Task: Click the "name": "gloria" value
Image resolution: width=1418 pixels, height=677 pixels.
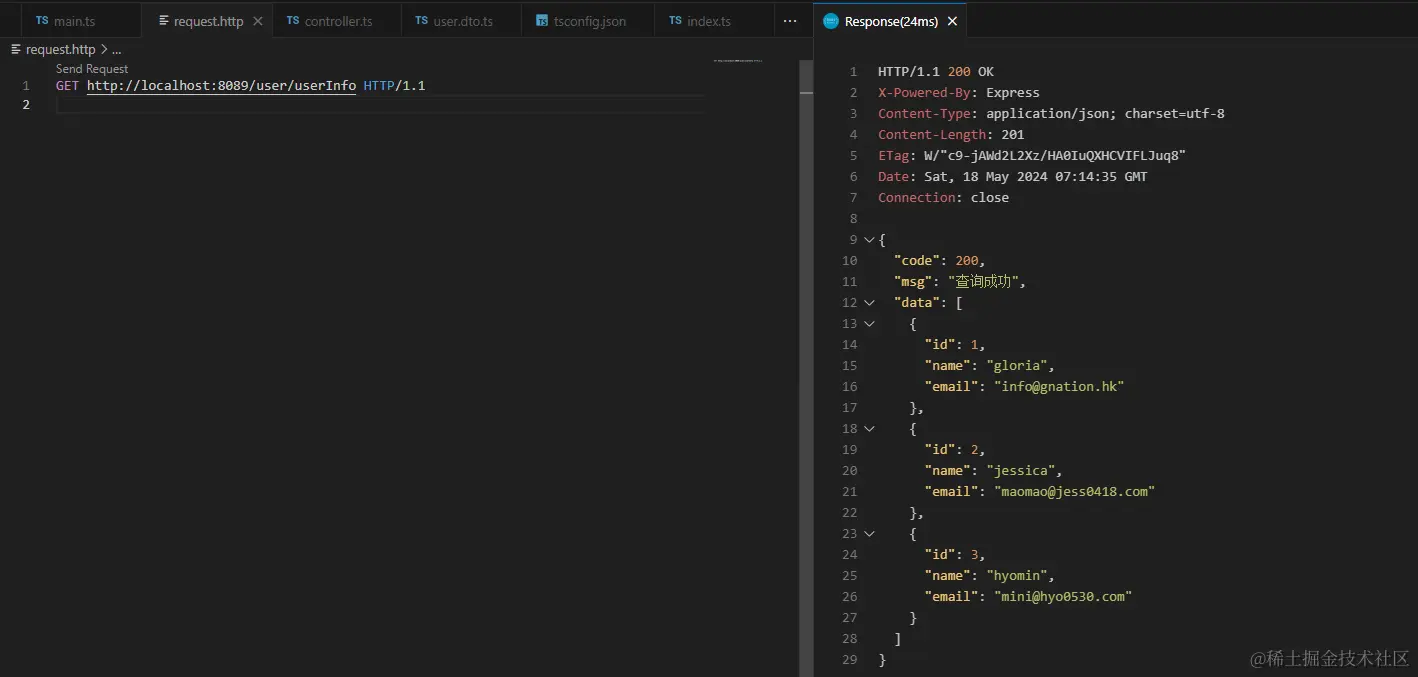Action: pyautogui.click(x=1019, y=366)
